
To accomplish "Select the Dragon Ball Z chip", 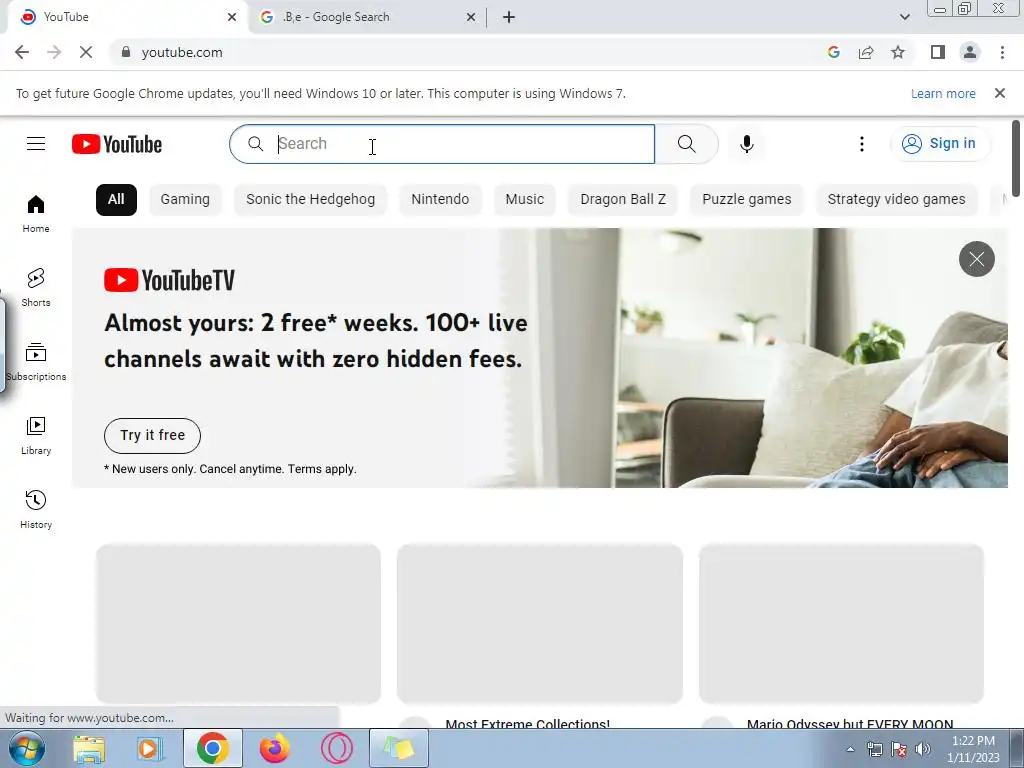I will click(x=623, y=199).
